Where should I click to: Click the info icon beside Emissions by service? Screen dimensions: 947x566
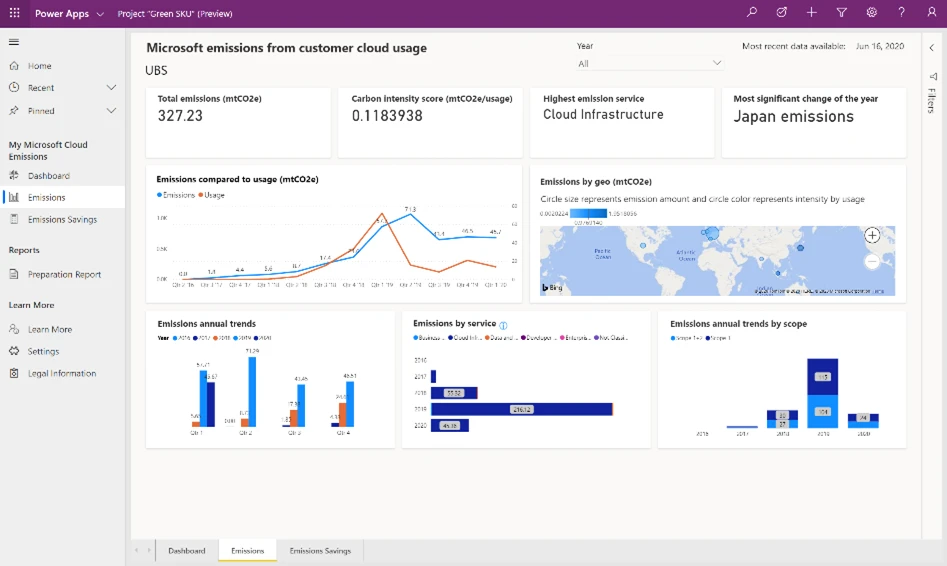tap(503, 325)
